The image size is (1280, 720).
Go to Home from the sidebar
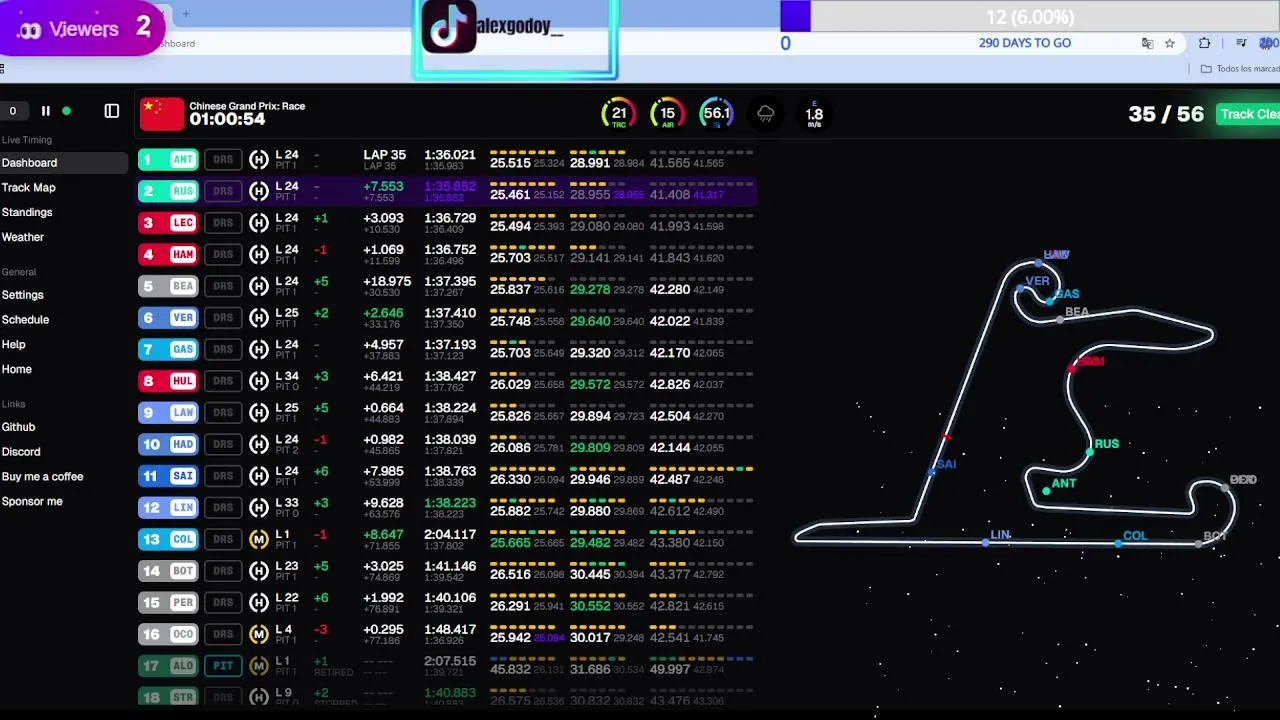[x=16, y=369]
